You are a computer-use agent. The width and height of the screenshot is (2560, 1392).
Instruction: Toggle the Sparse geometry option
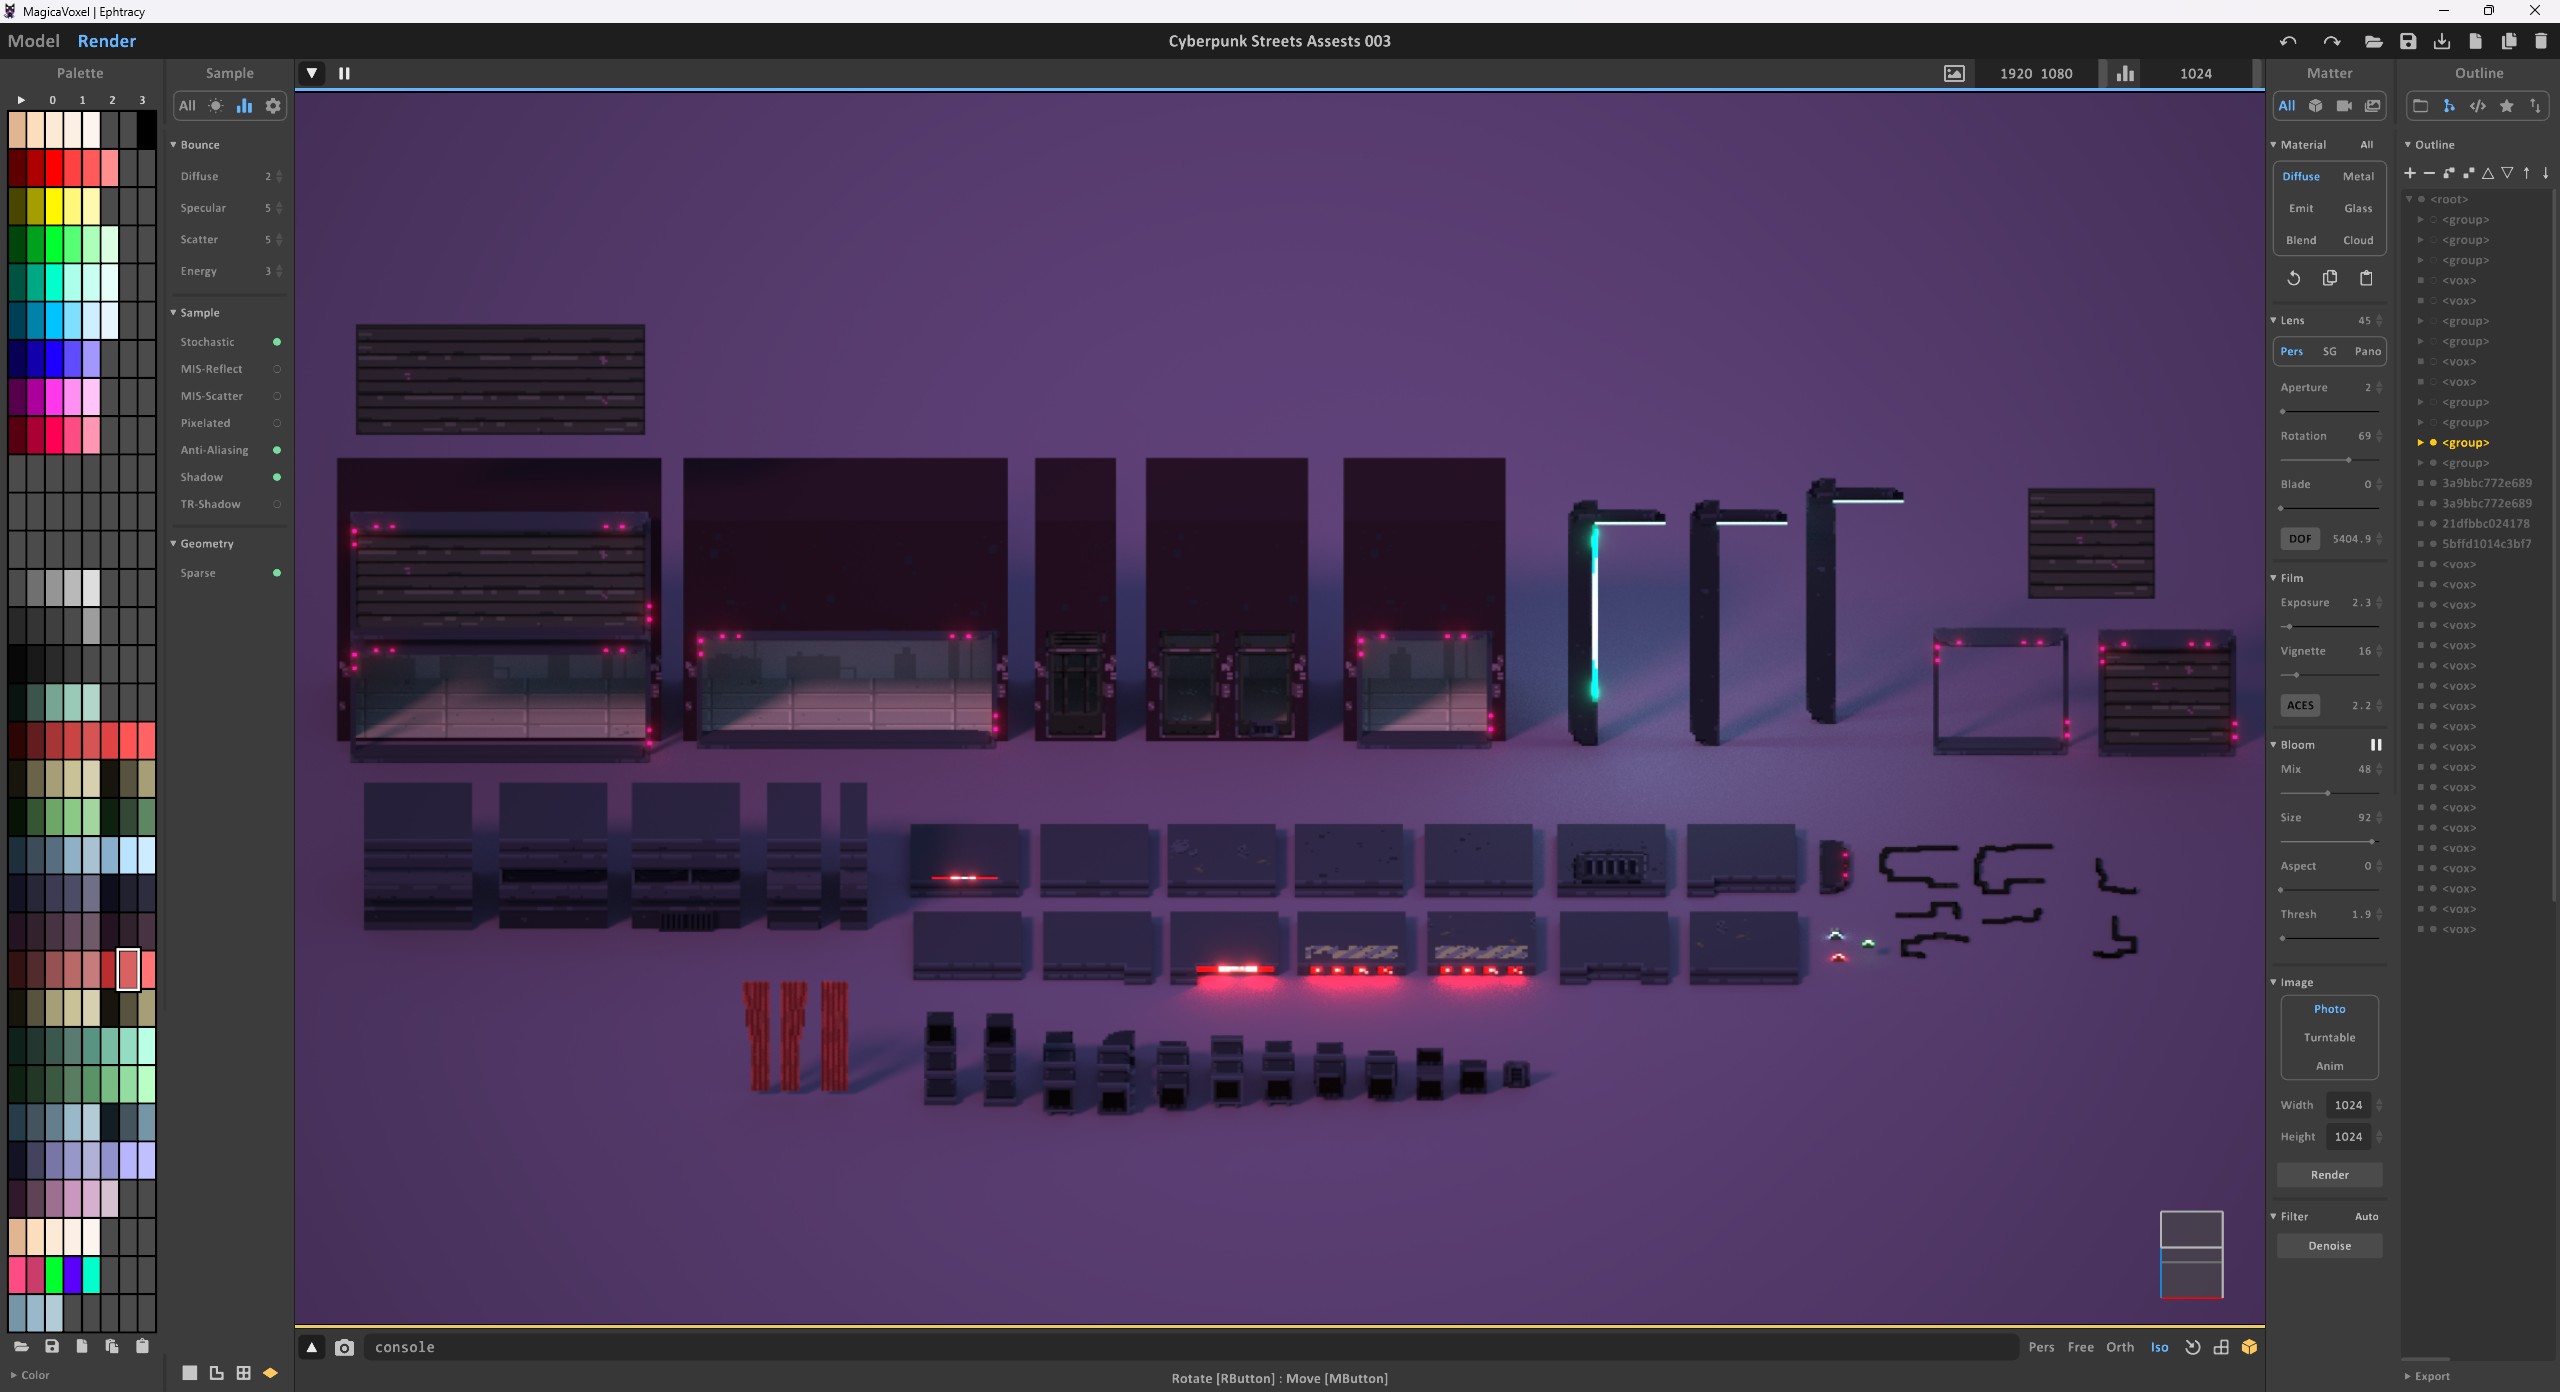click(x=277, y=573)
